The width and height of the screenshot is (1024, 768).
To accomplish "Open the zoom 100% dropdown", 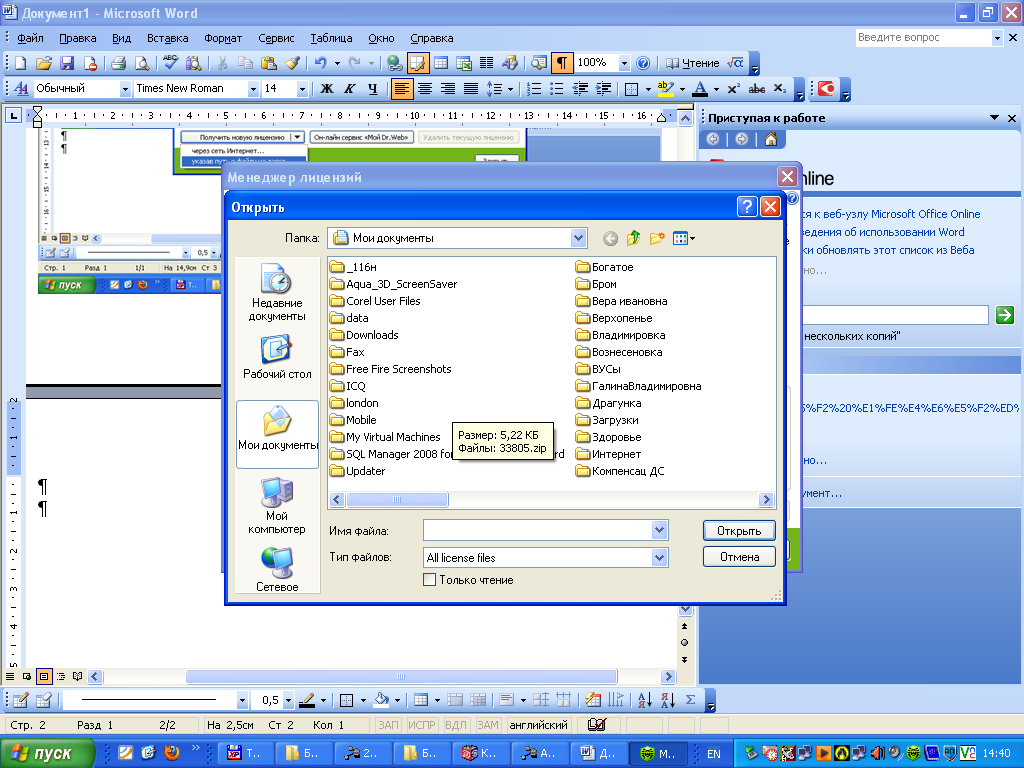I will click(624, 63).
